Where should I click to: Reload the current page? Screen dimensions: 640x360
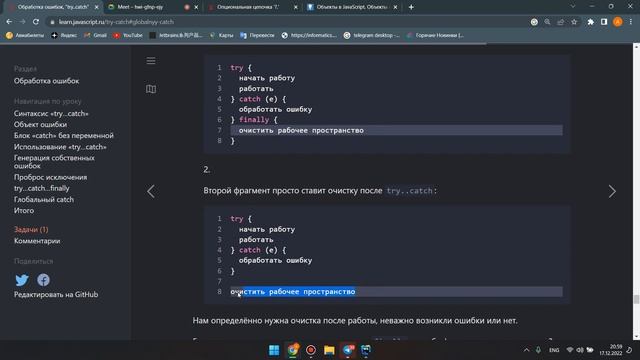point(36,22)
